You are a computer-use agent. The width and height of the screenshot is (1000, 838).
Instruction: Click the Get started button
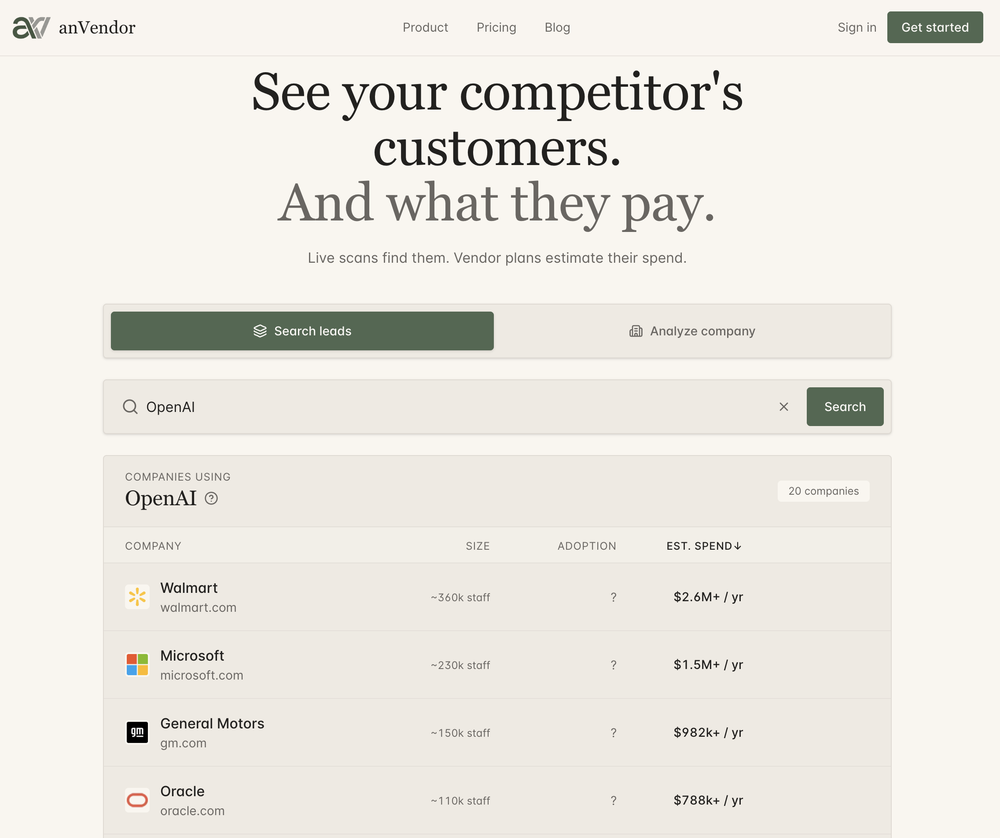(935, 27)
